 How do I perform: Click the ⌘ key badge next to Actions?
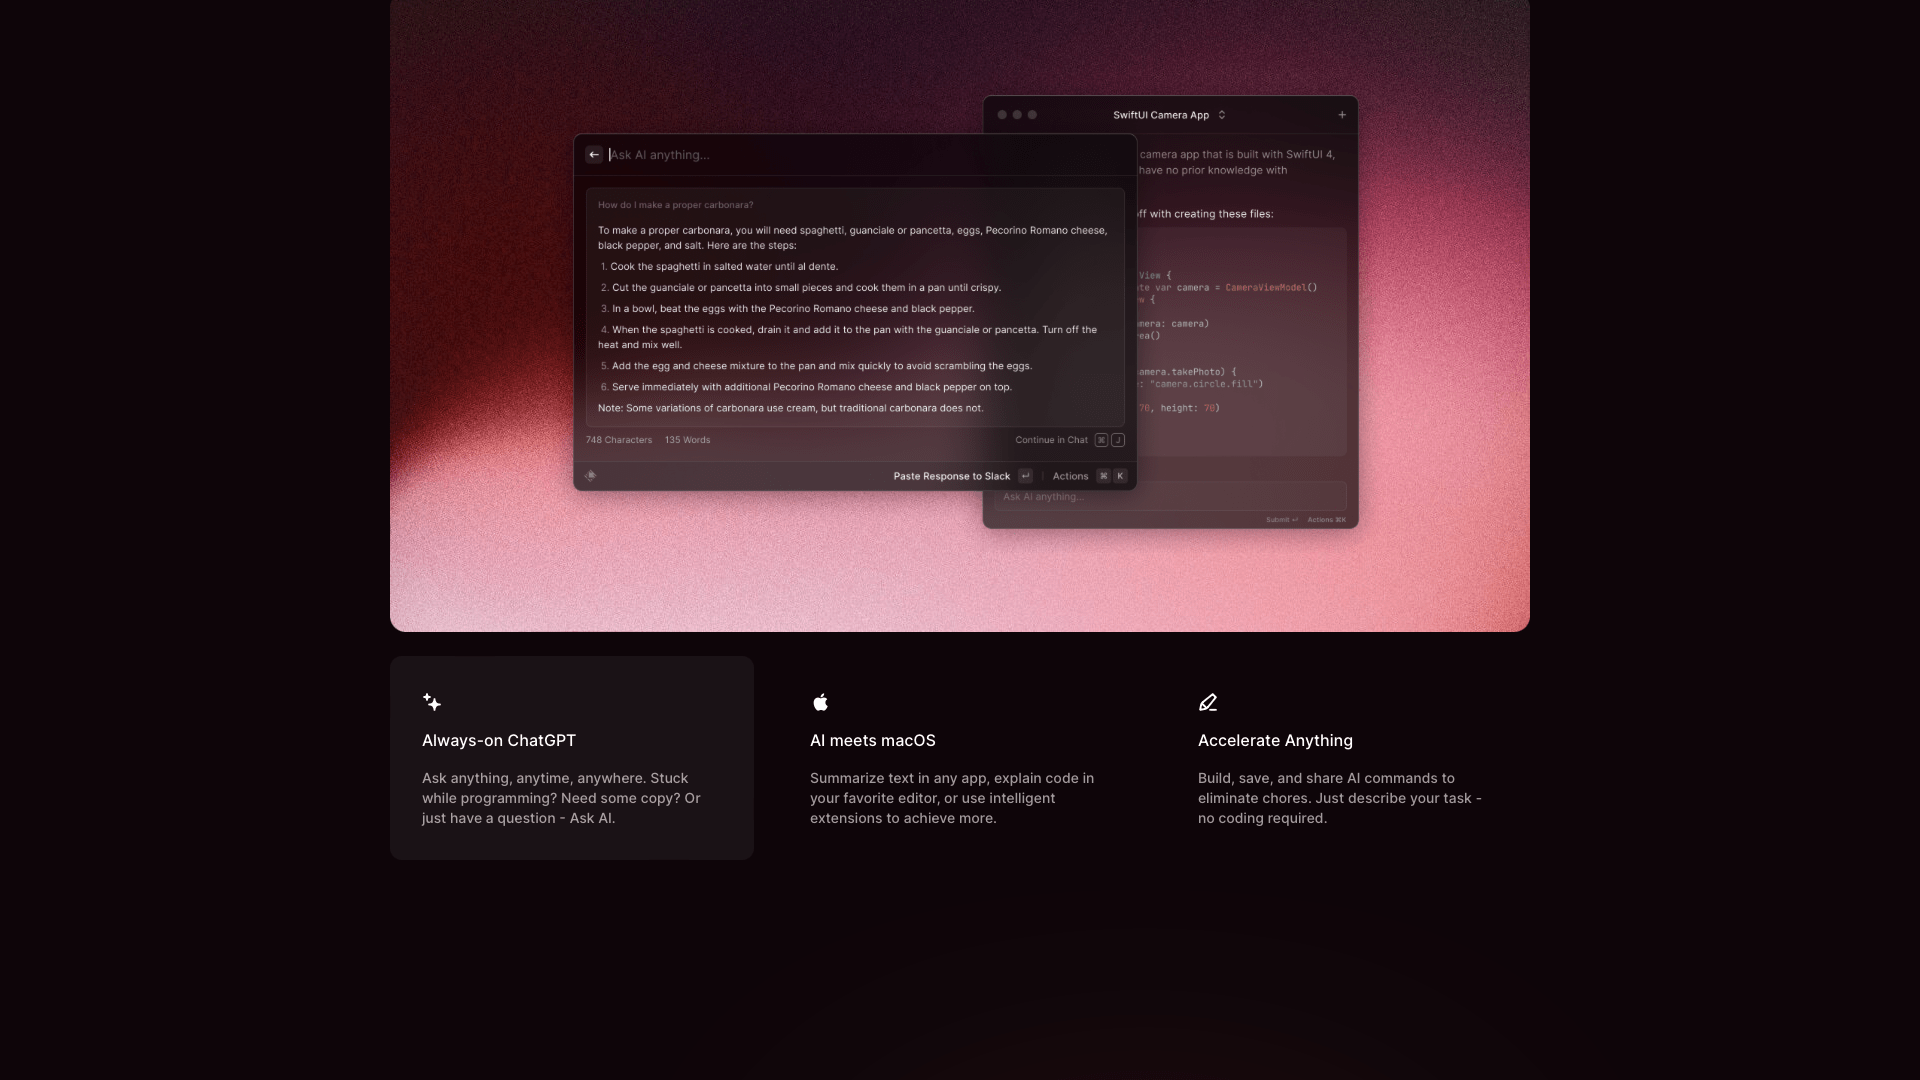click(1103, 476)
